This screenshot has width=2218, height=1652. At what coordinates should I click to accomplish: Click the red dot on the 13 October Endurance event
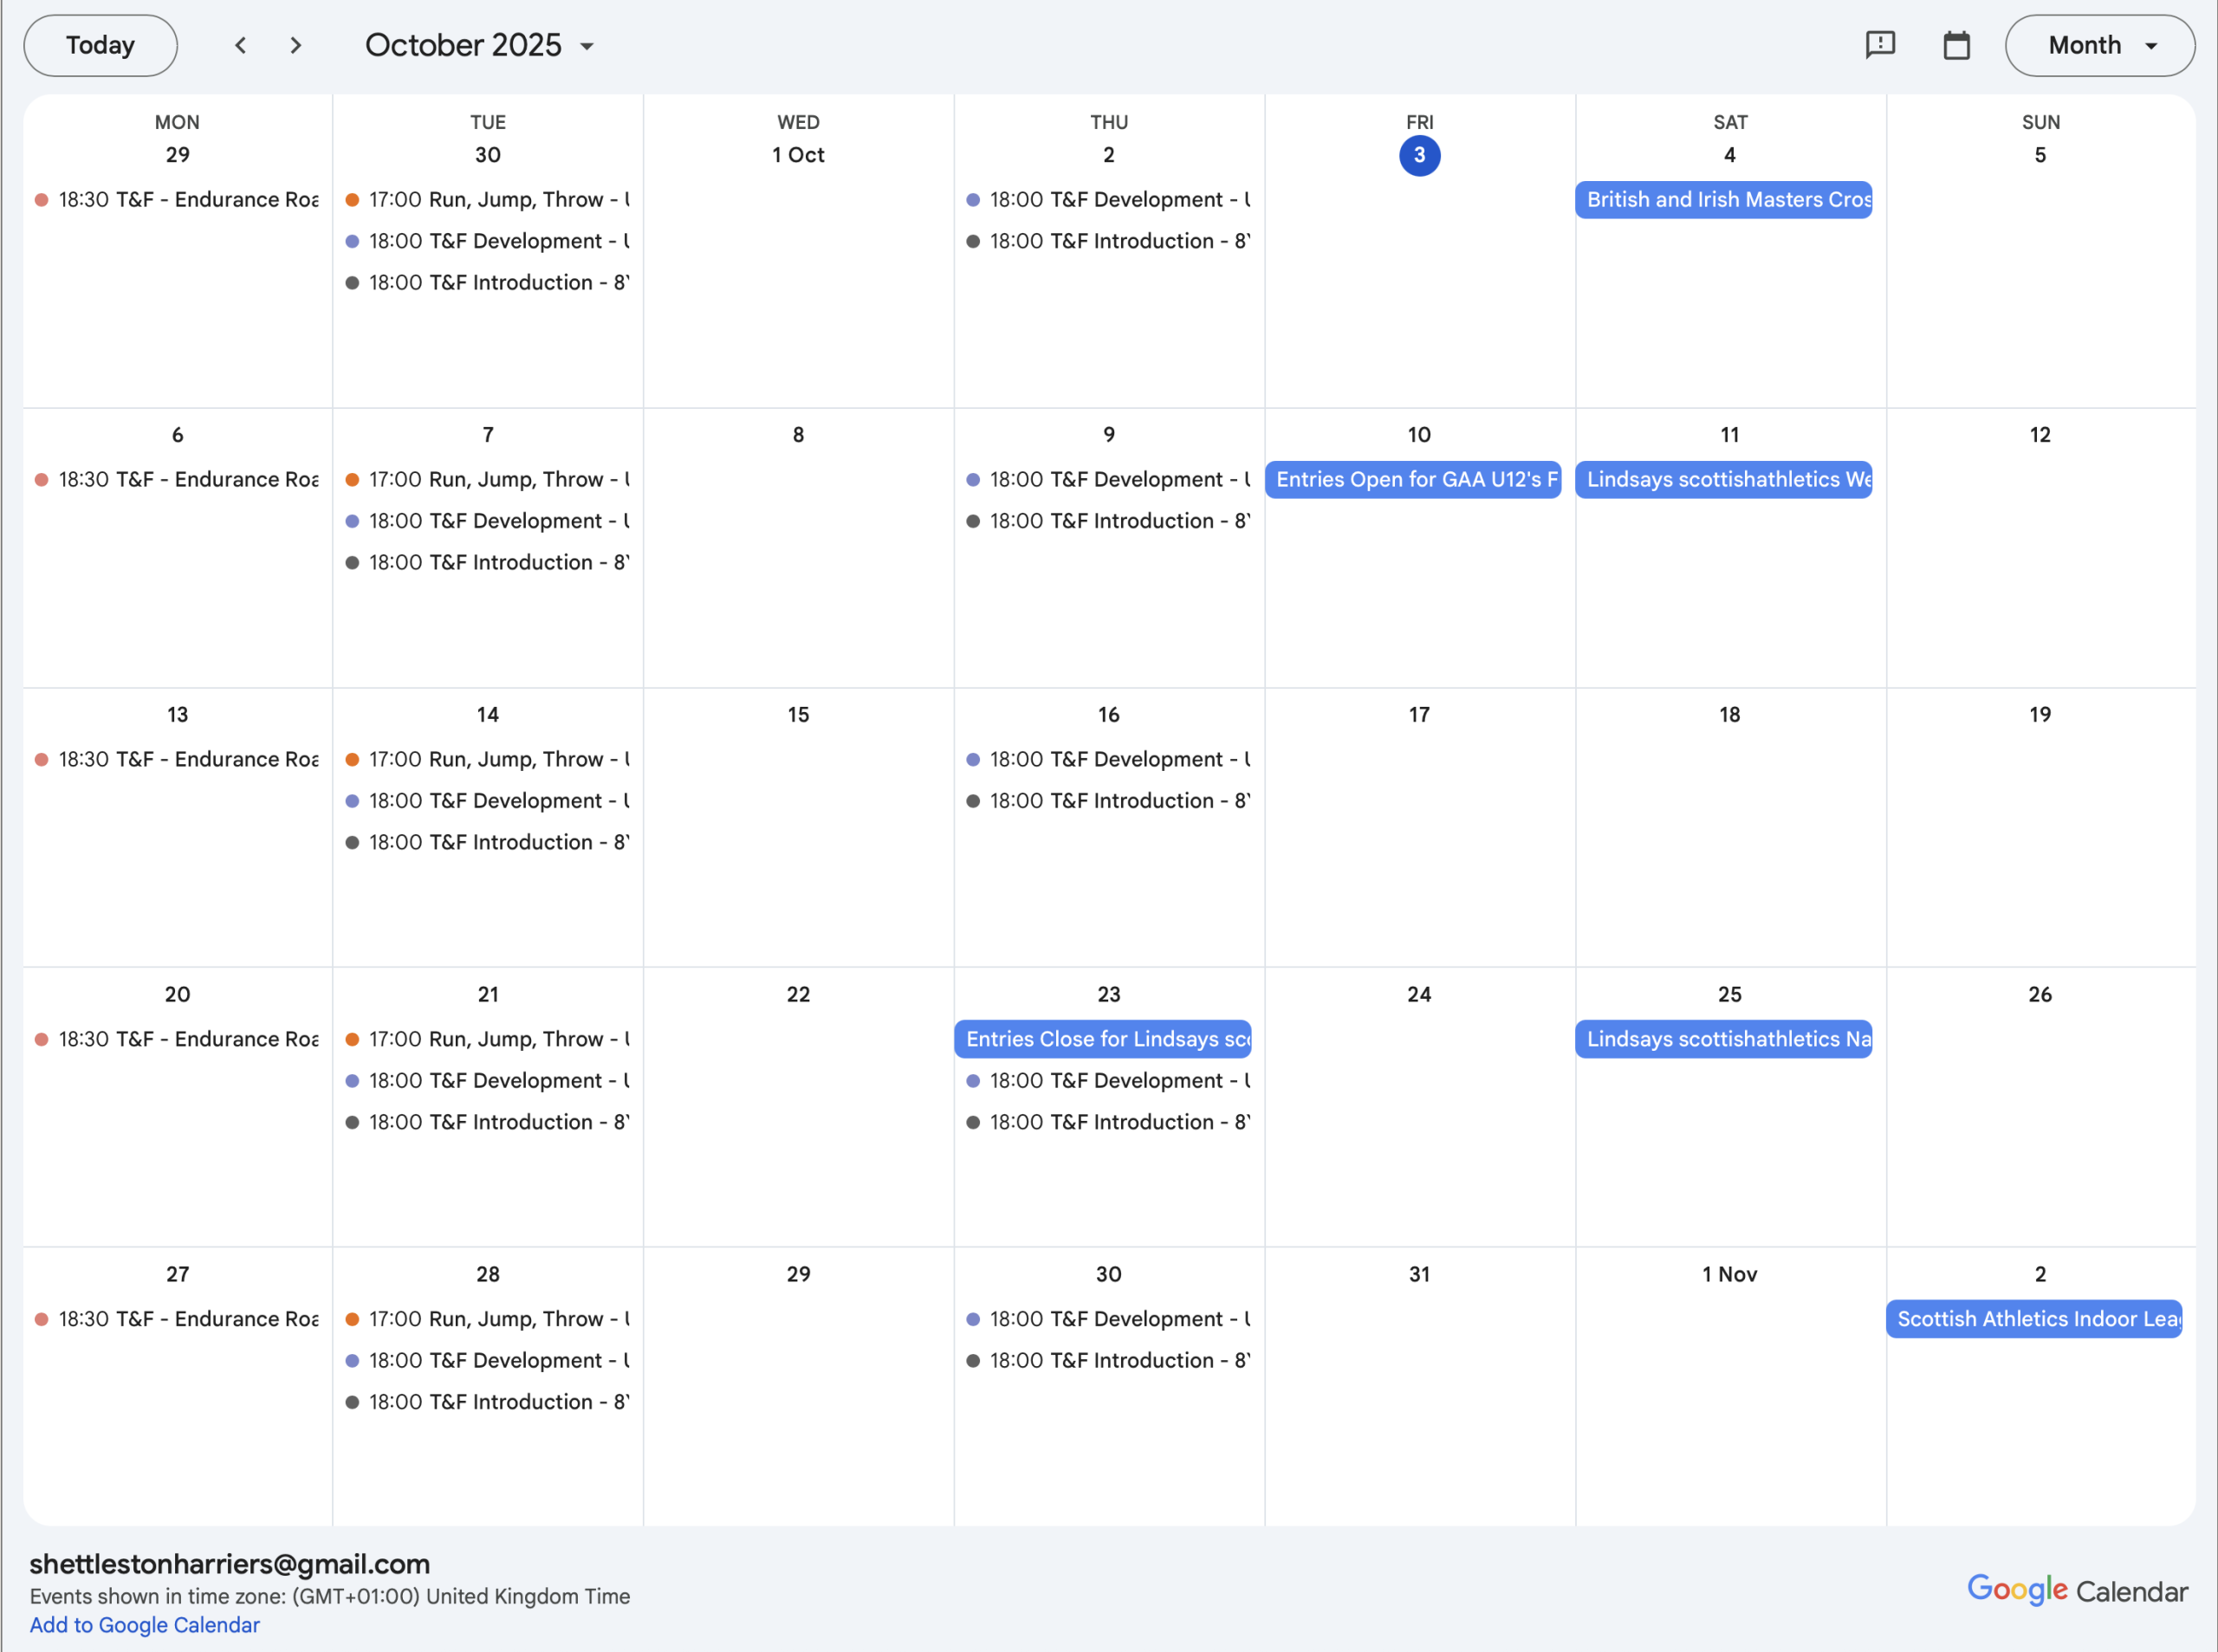point(42,760)
